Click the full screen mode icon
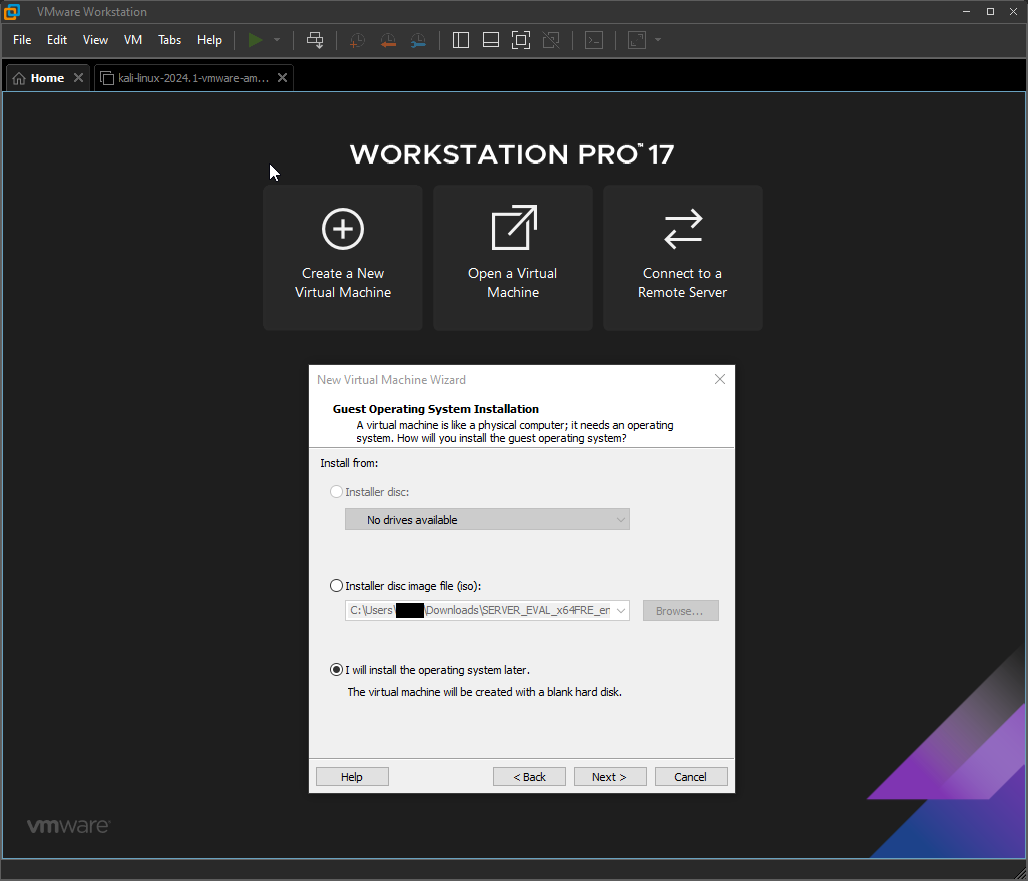The image size is (1028, 881). click(521, 40)
